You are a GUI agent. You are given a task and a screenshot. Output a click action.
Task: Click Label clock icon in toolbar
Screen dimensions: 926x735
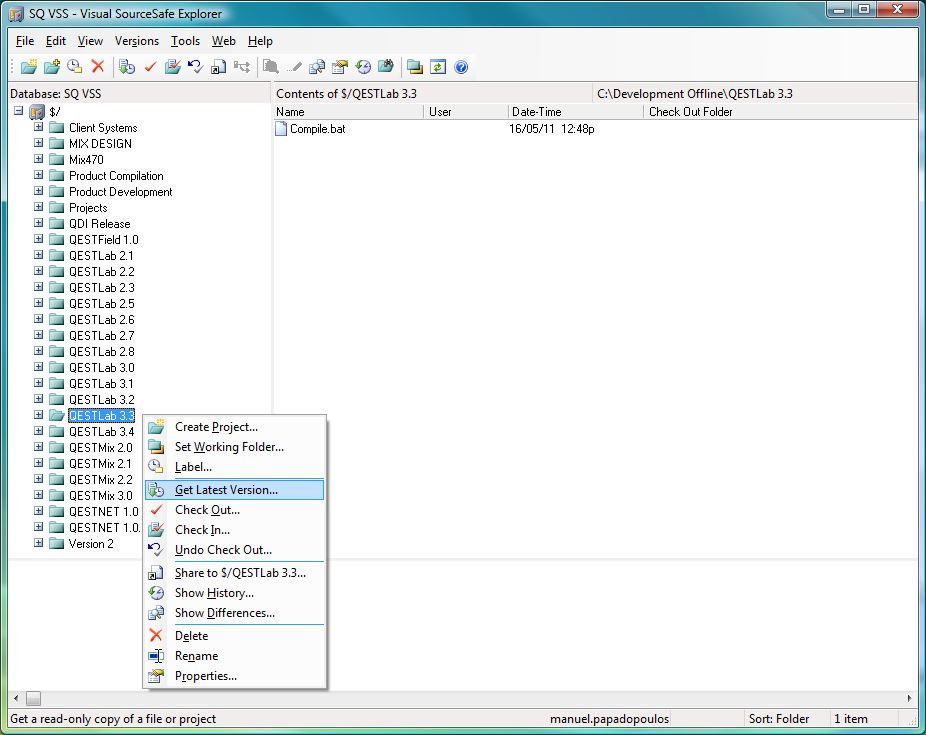pos(75,67)
